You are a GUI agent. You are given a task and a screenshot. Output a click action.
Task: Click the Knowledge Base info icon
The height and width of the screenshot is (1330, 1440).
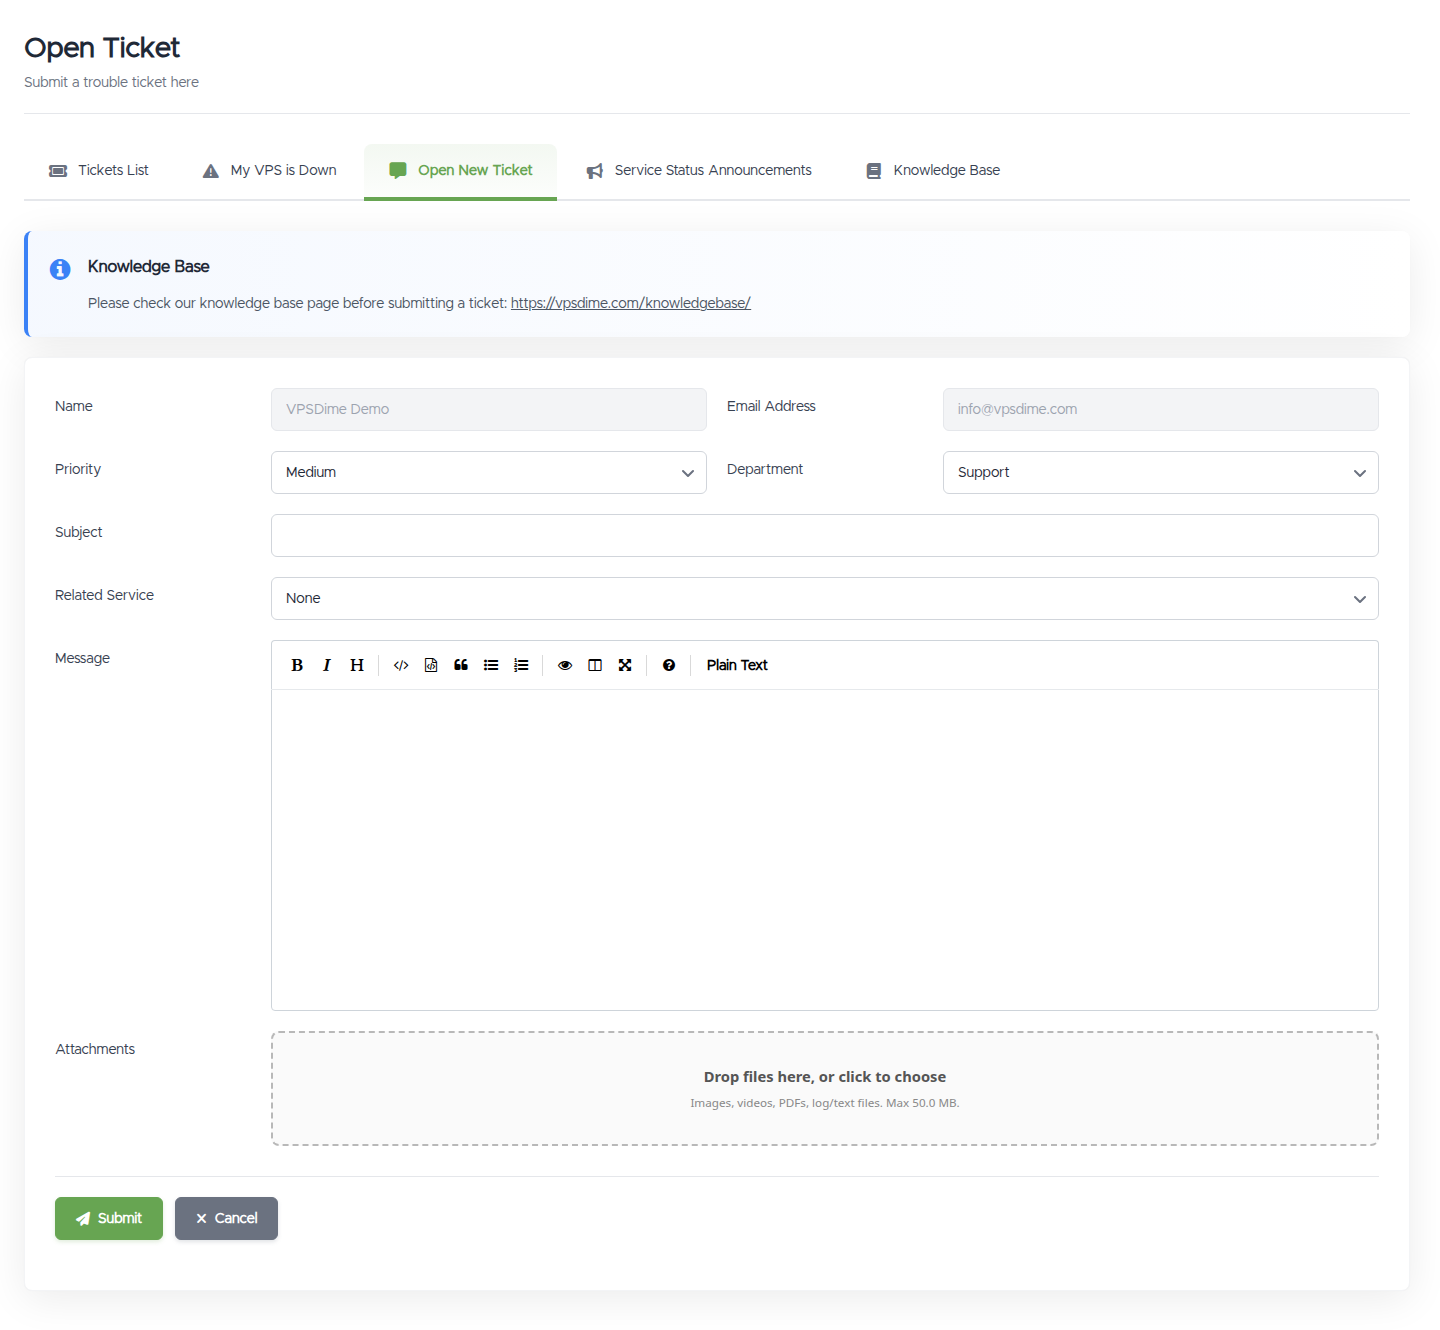pos(60,269)
